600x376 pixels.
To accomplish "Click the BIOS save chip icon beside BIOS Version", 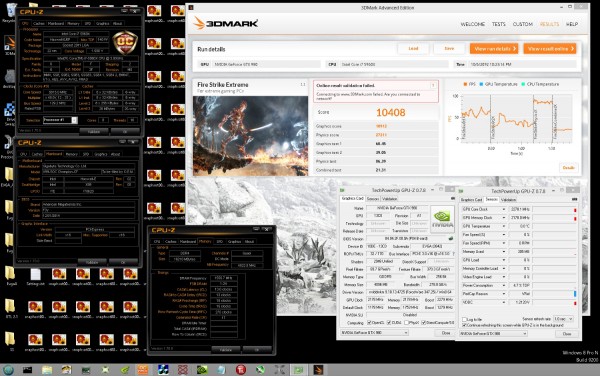I will click(451, 238).
